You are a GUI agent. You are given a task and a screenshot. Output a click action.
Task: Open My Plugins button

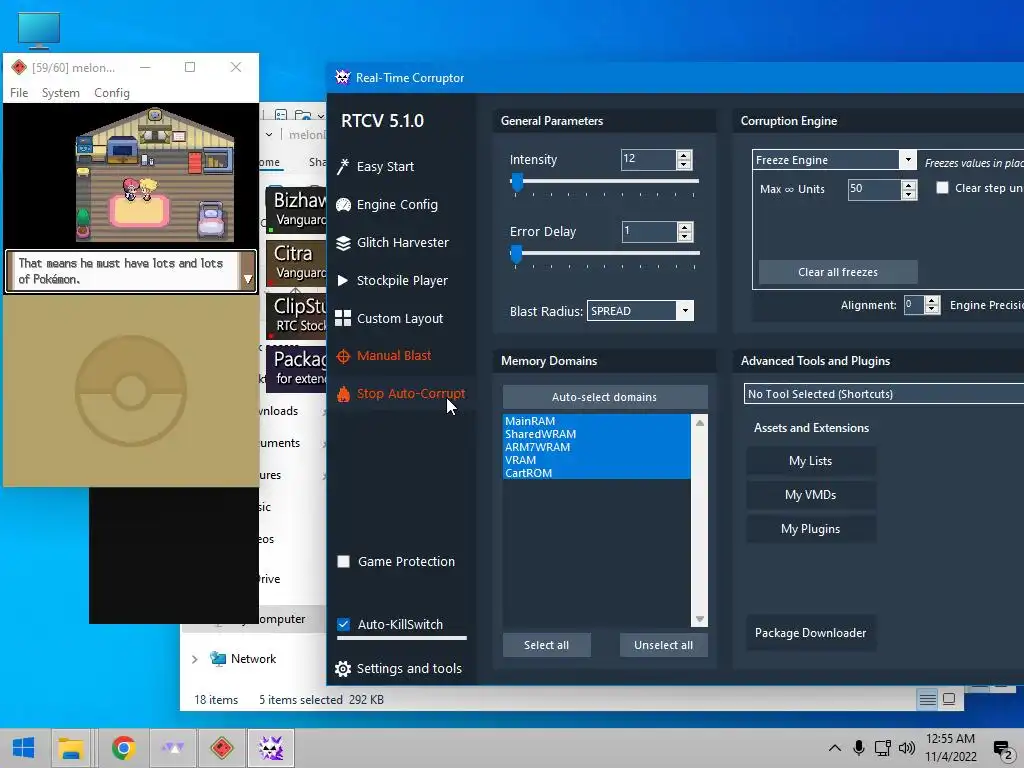(810, 529)
